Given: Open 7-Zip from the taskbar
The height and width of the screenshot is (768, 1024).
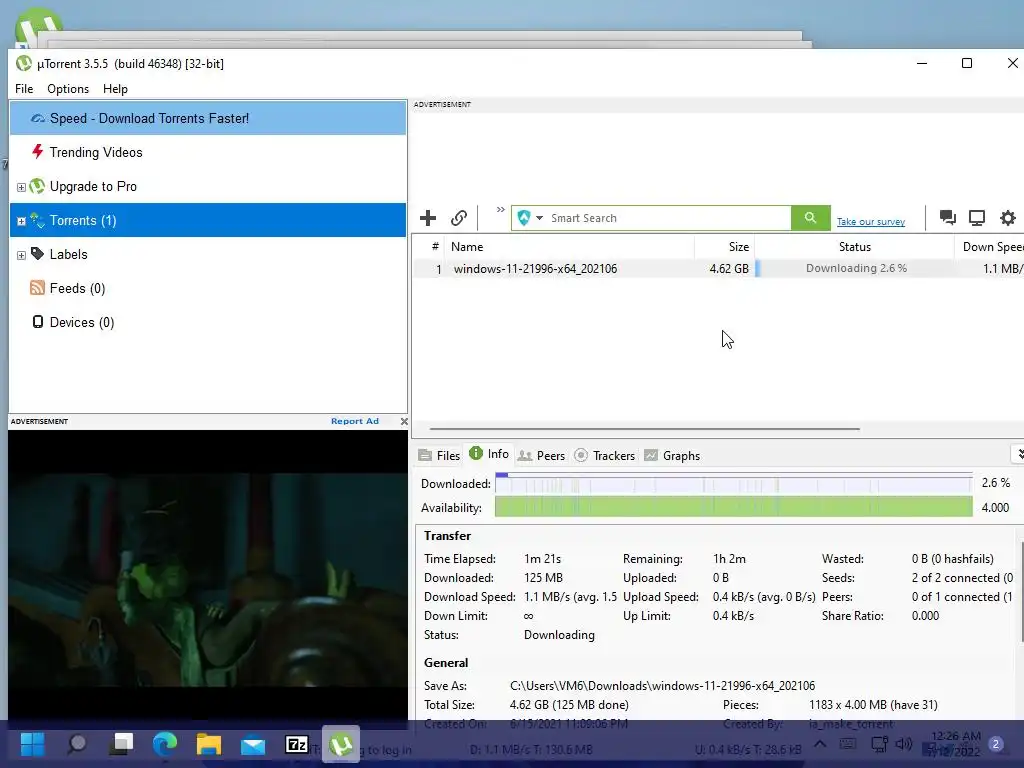Looking at the screenshot, I should tap(296, 744).
